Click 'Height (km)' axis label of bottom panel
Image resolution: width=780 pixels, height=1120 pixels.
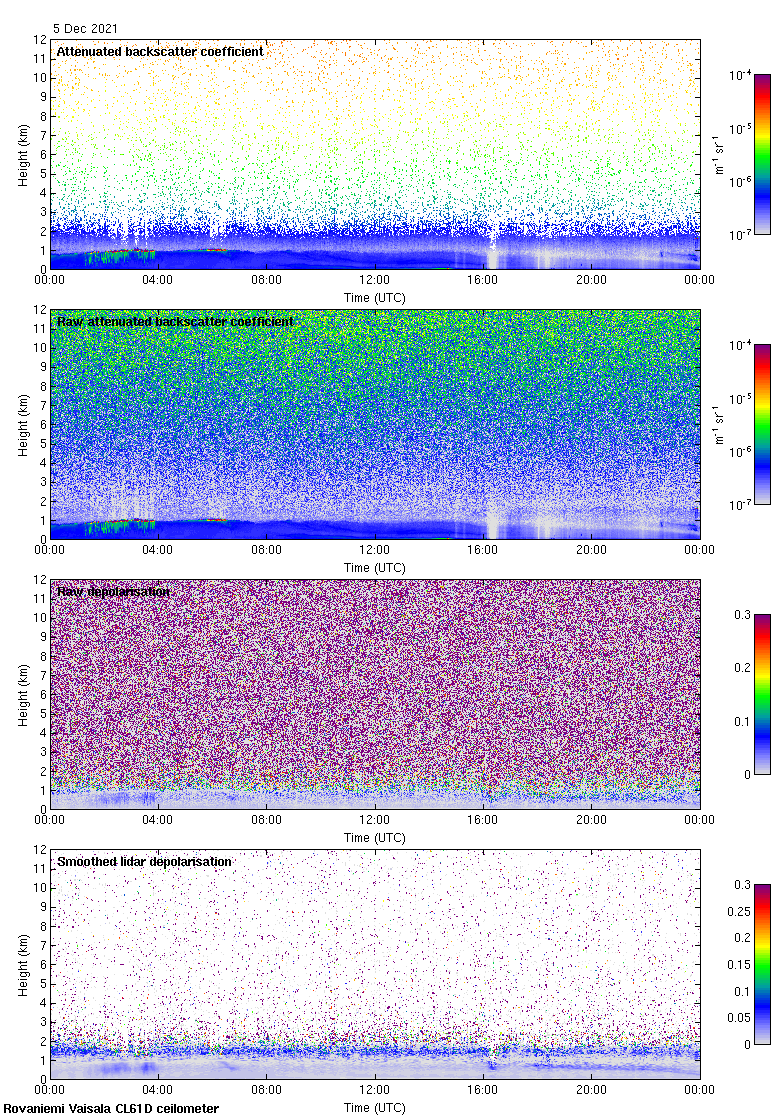[24, 966]
